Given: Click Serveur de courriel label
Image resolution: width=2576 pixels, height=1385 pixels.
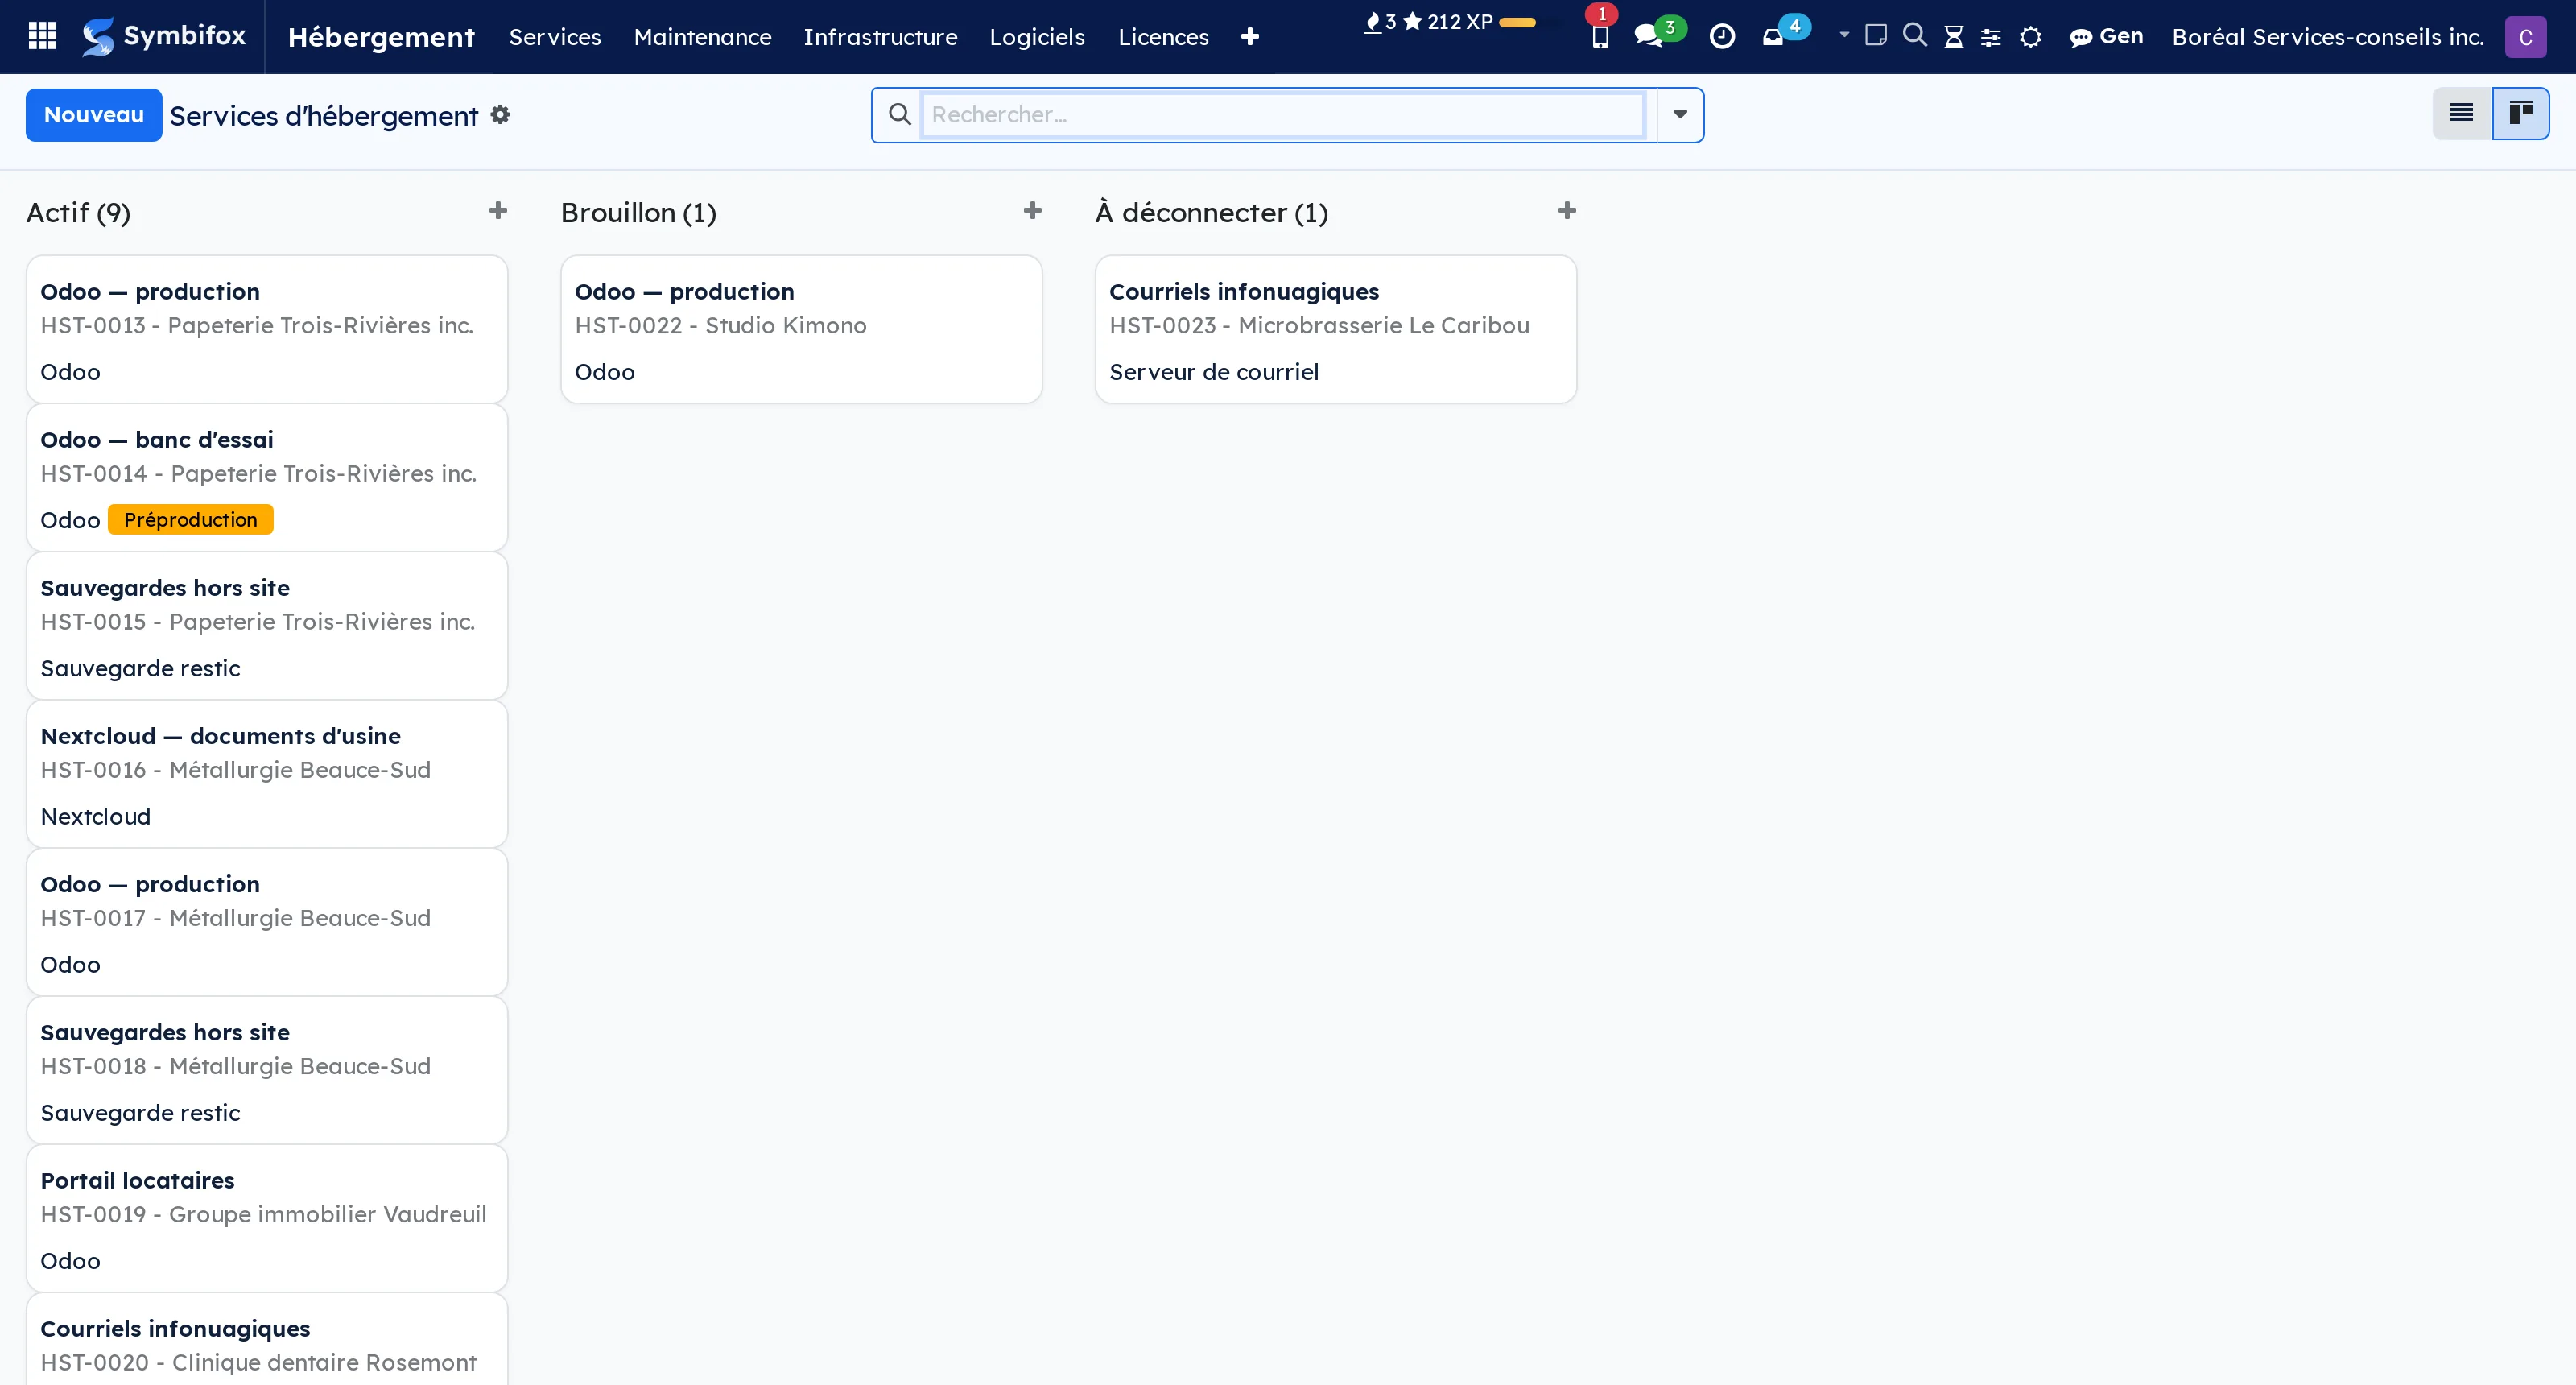Looking at the screenshot, I should [x=1214, y=372].
